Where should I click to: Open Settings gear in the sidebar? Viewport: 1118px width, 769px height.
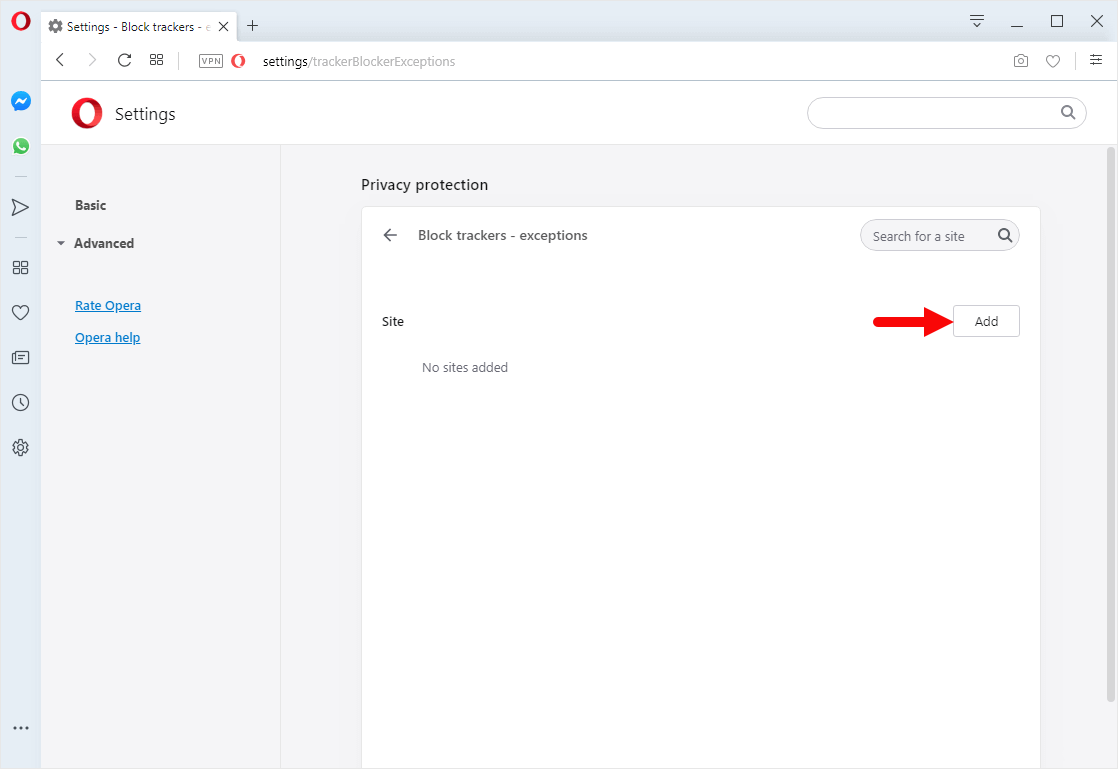[x=21, y=448]
